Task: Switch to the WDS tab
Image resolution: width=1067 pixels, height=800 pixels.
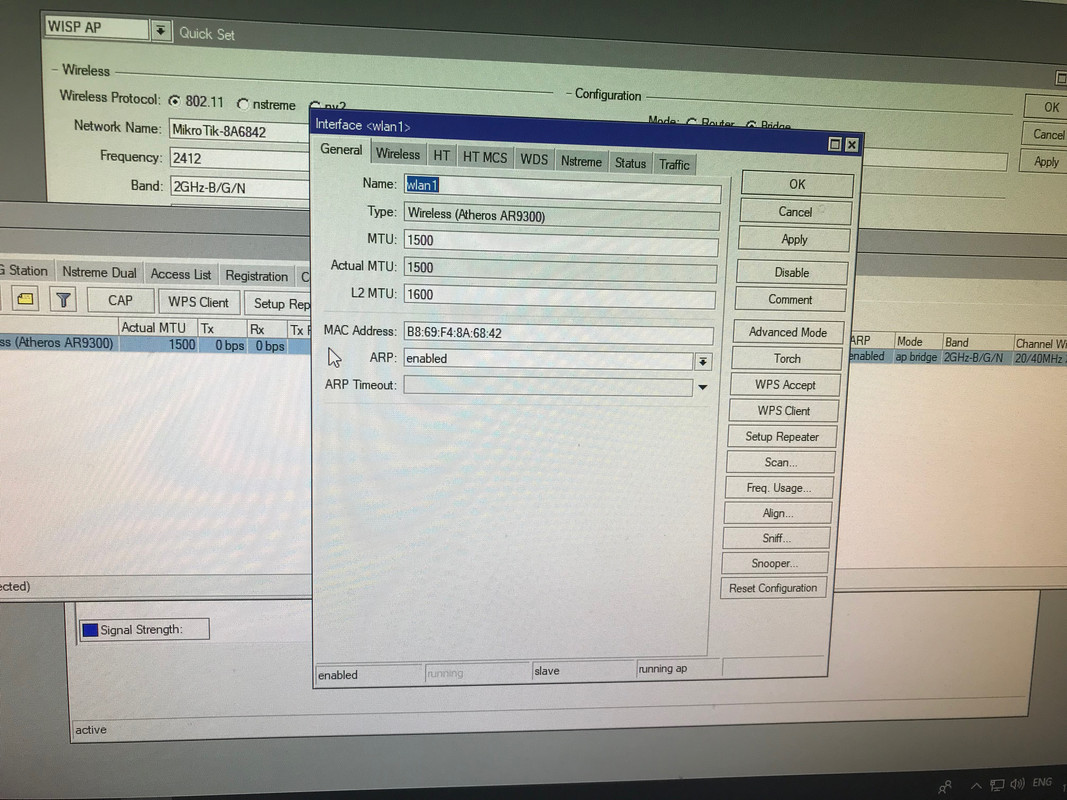Action: 534,159
